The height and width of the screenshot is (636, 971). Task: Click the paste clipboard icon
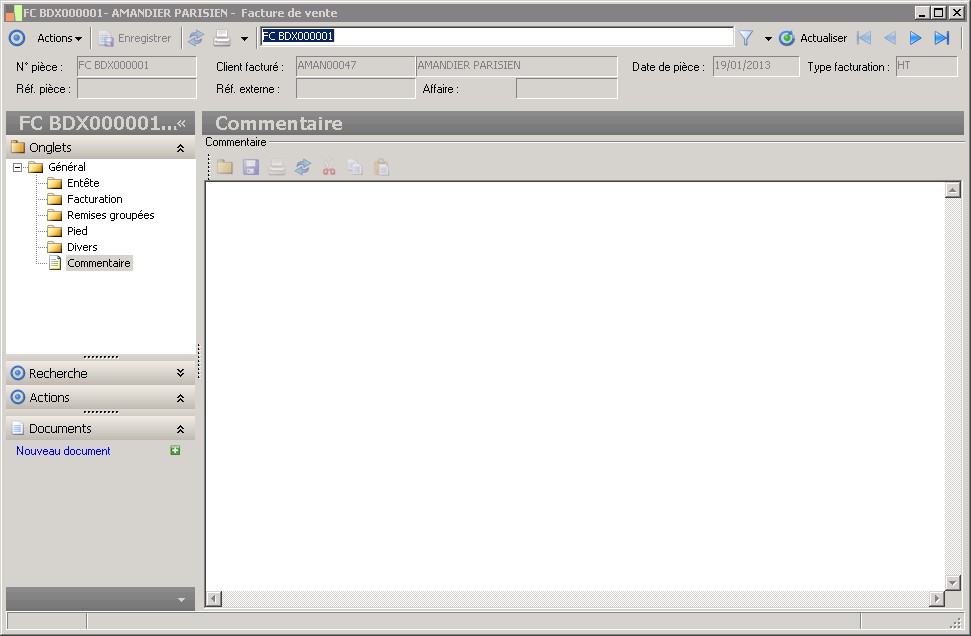(x=381, y=167)
